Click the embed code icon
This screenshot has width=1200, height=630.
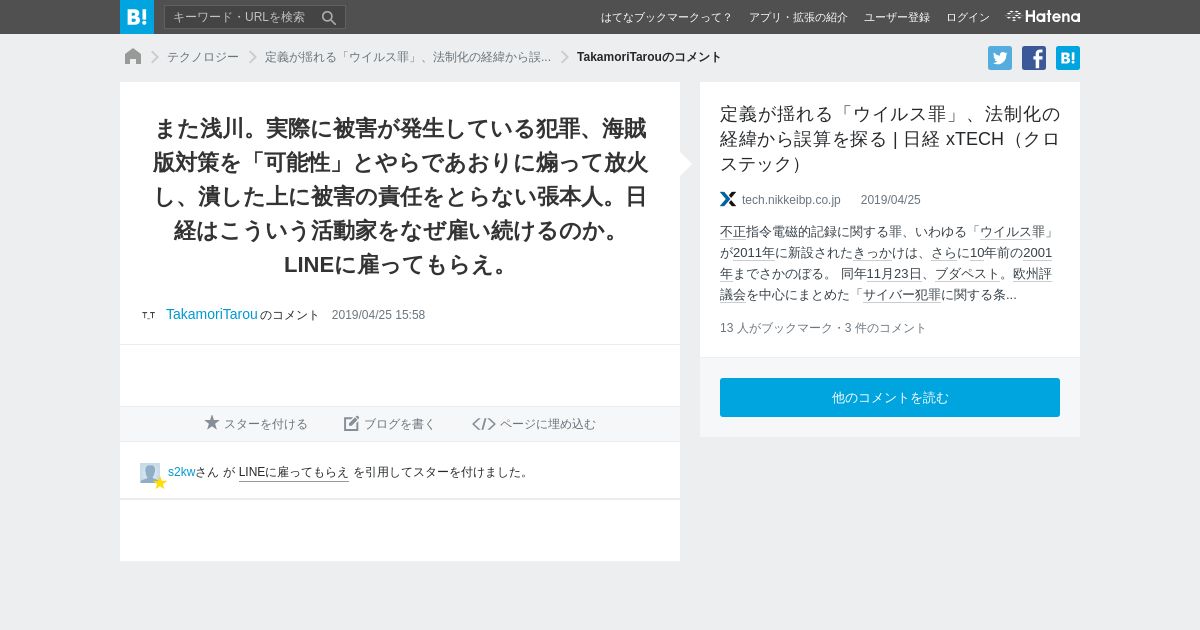coord(484,424)
